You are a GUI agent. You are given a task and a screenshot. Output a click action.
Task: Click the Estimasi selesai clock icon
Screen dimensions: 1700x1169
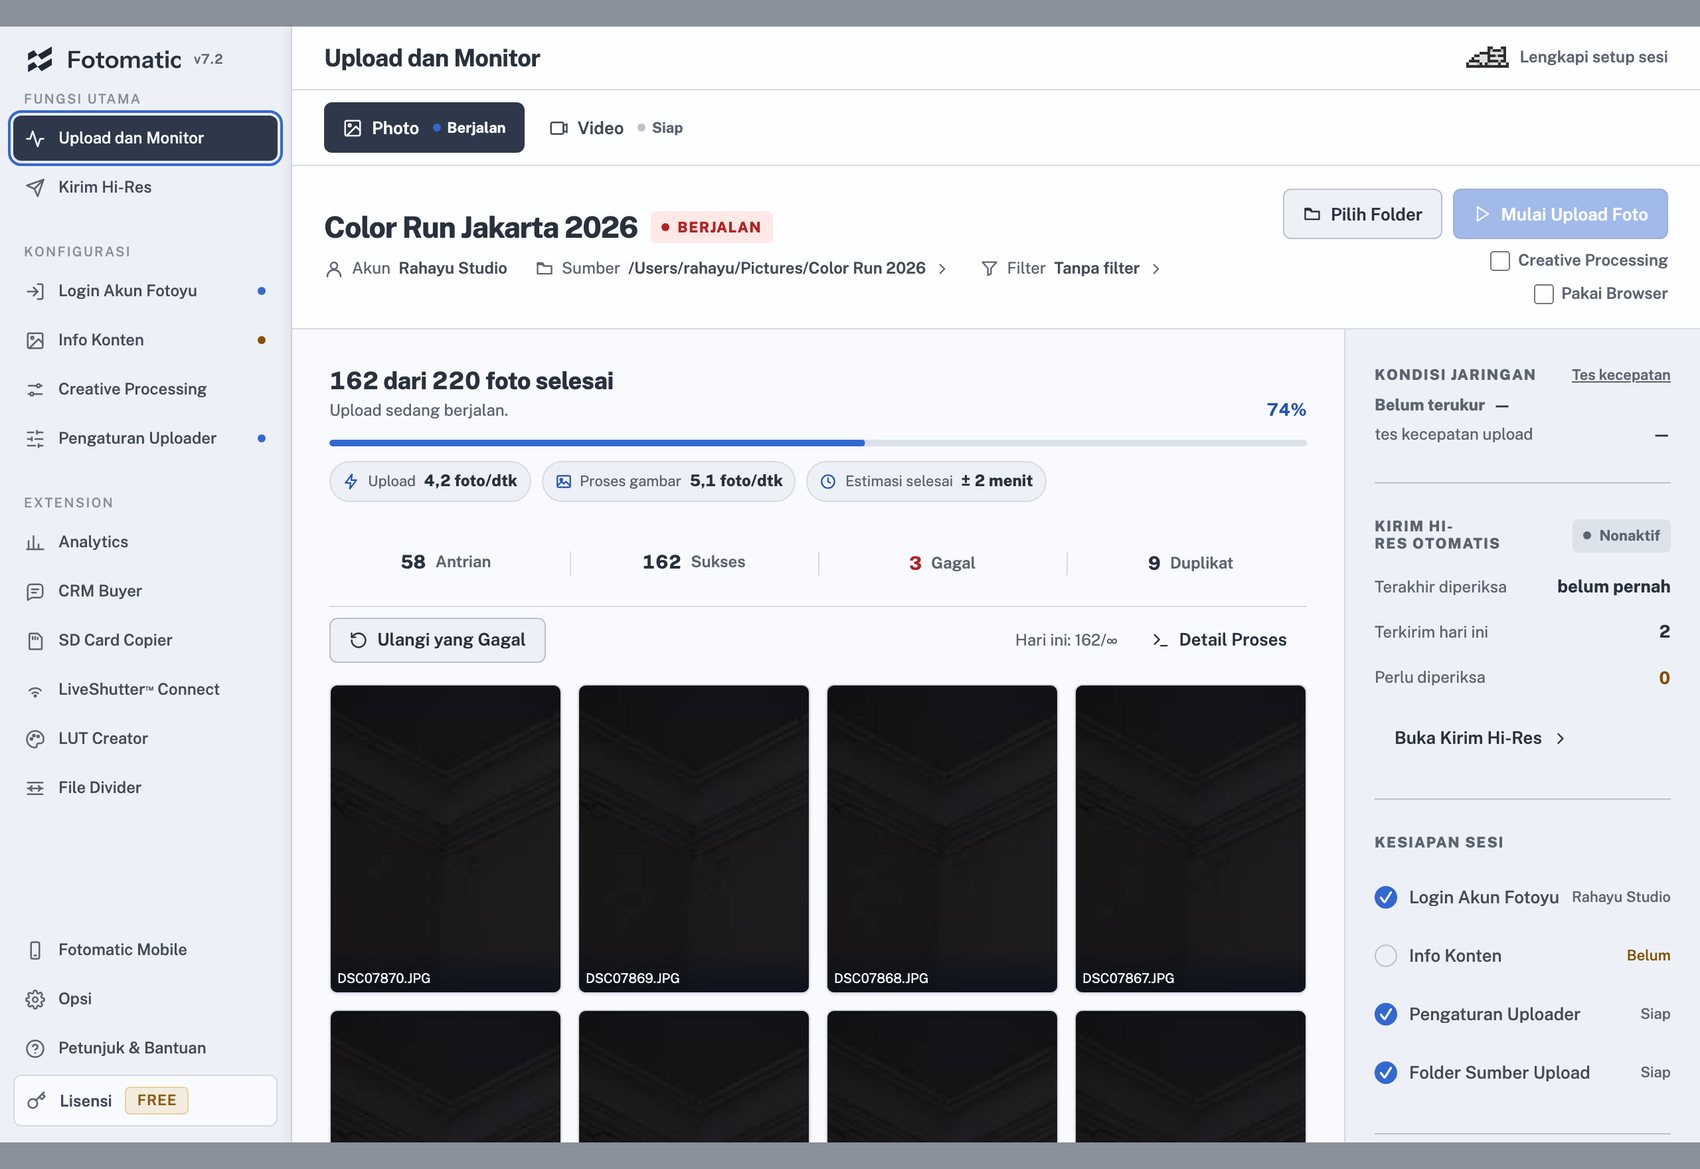828,482
